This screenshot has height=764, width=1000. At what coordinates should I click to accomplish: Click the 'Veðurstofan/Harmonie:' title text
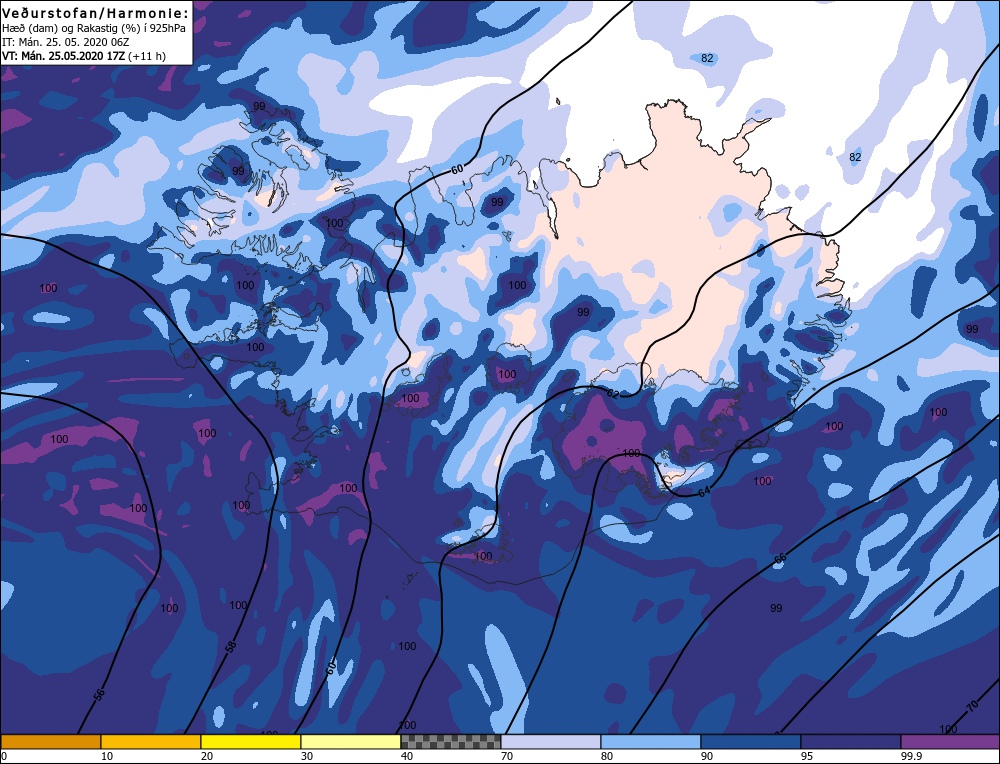(96, 13)
